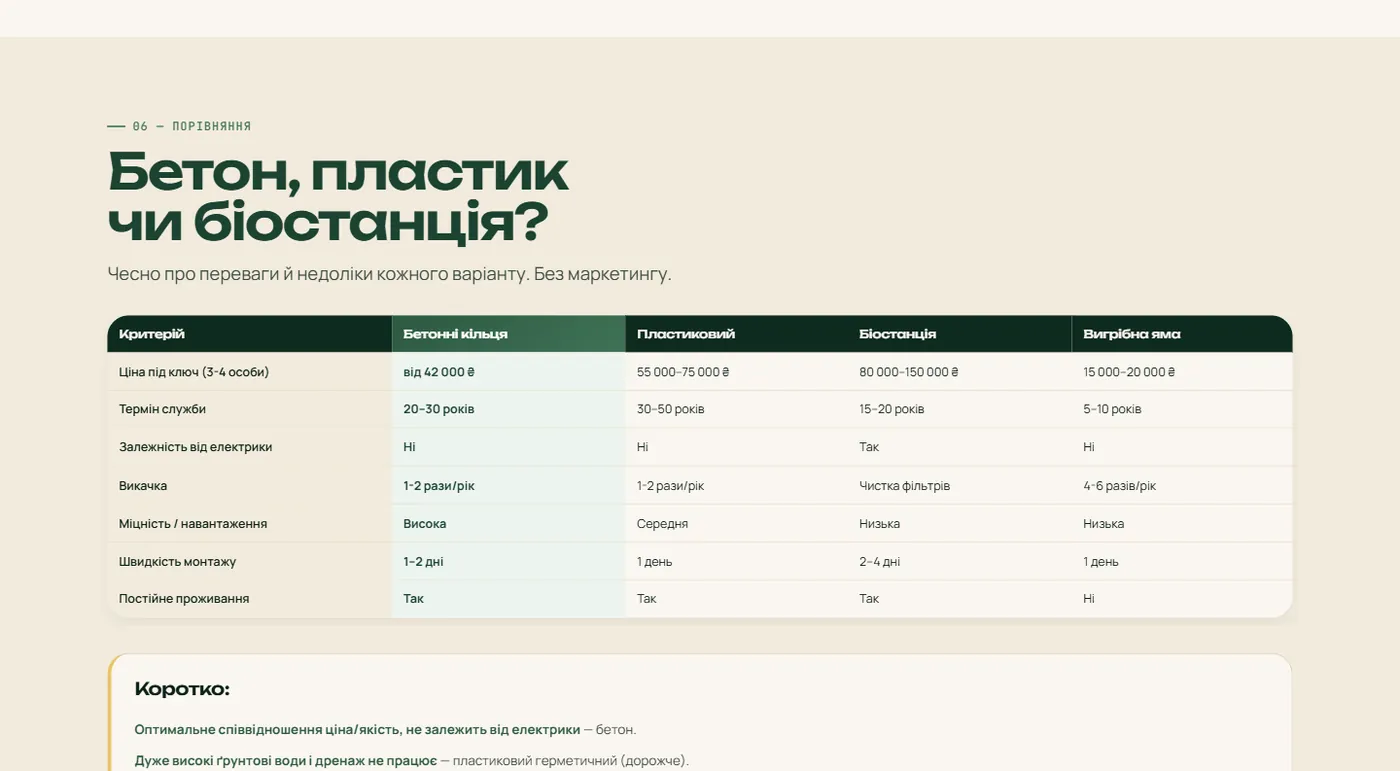The height and width of the screenshot is (771, 1400).
Task: Click "1-2 рази/рік" under Бетонні кільця
Action: pos(439,486)
